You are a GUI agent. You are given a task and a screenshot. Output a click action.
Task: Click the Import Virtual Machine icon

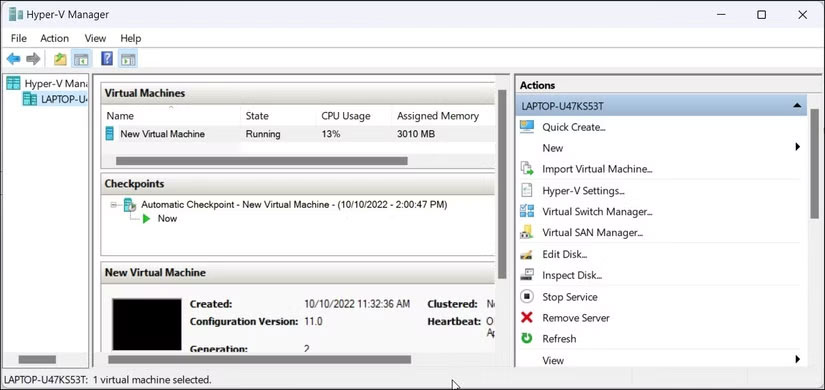[x=527, y=169]
